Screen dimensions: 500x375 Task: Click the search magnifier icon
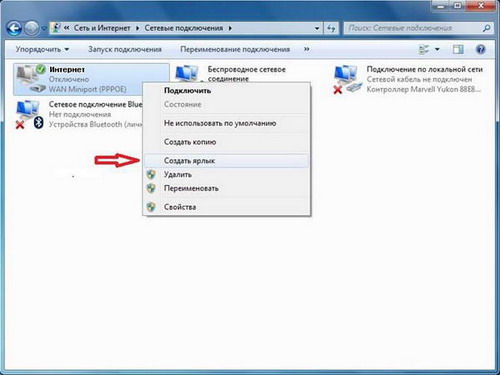pos(487,28)
